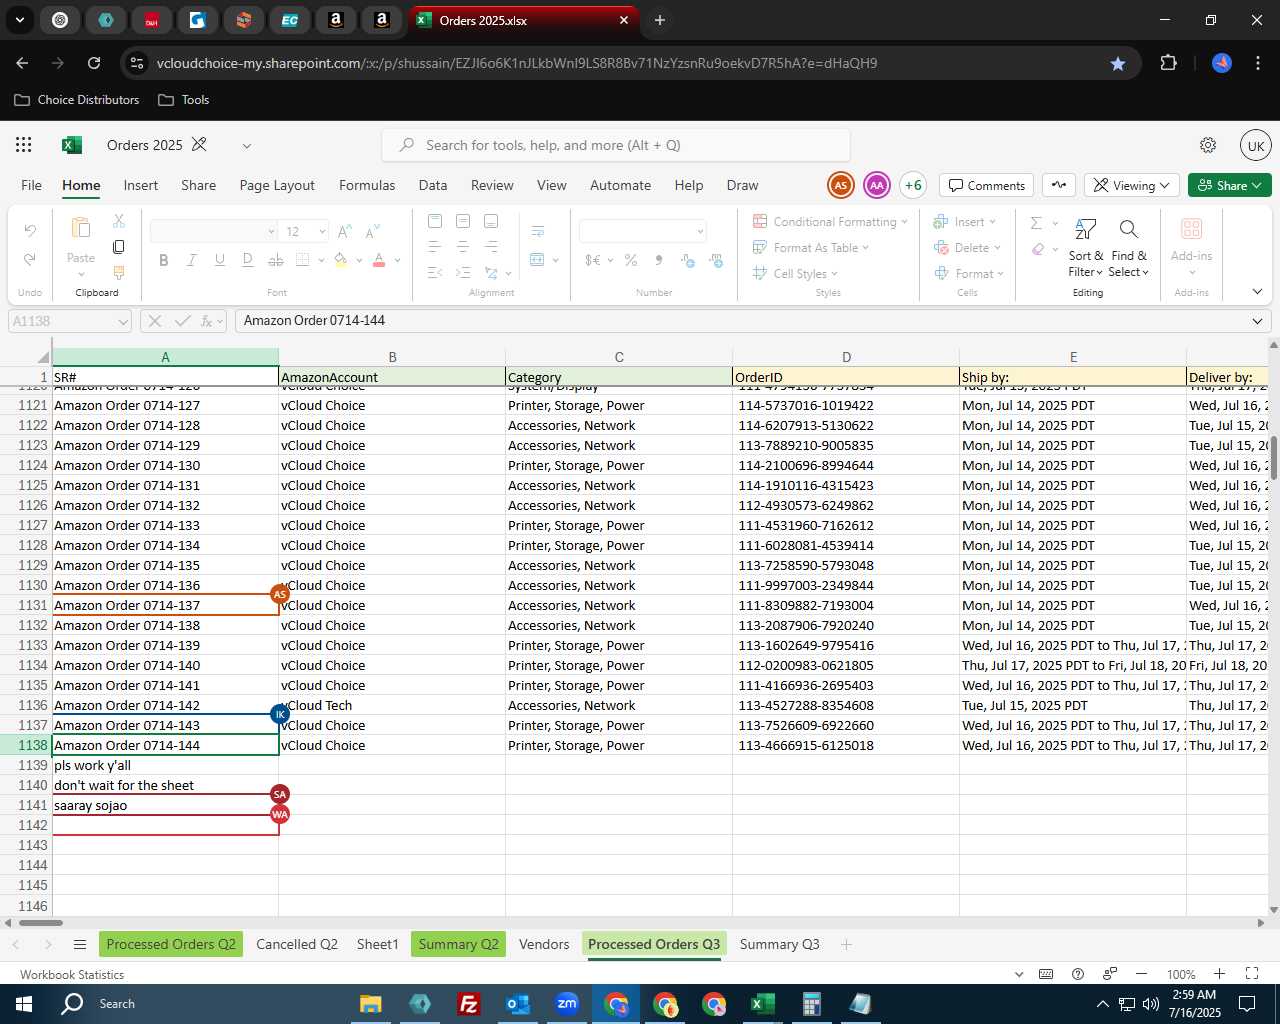Click the Wrap Text icon
The width and height of the screenshot is (1280, 1024).
pos(538,231)
